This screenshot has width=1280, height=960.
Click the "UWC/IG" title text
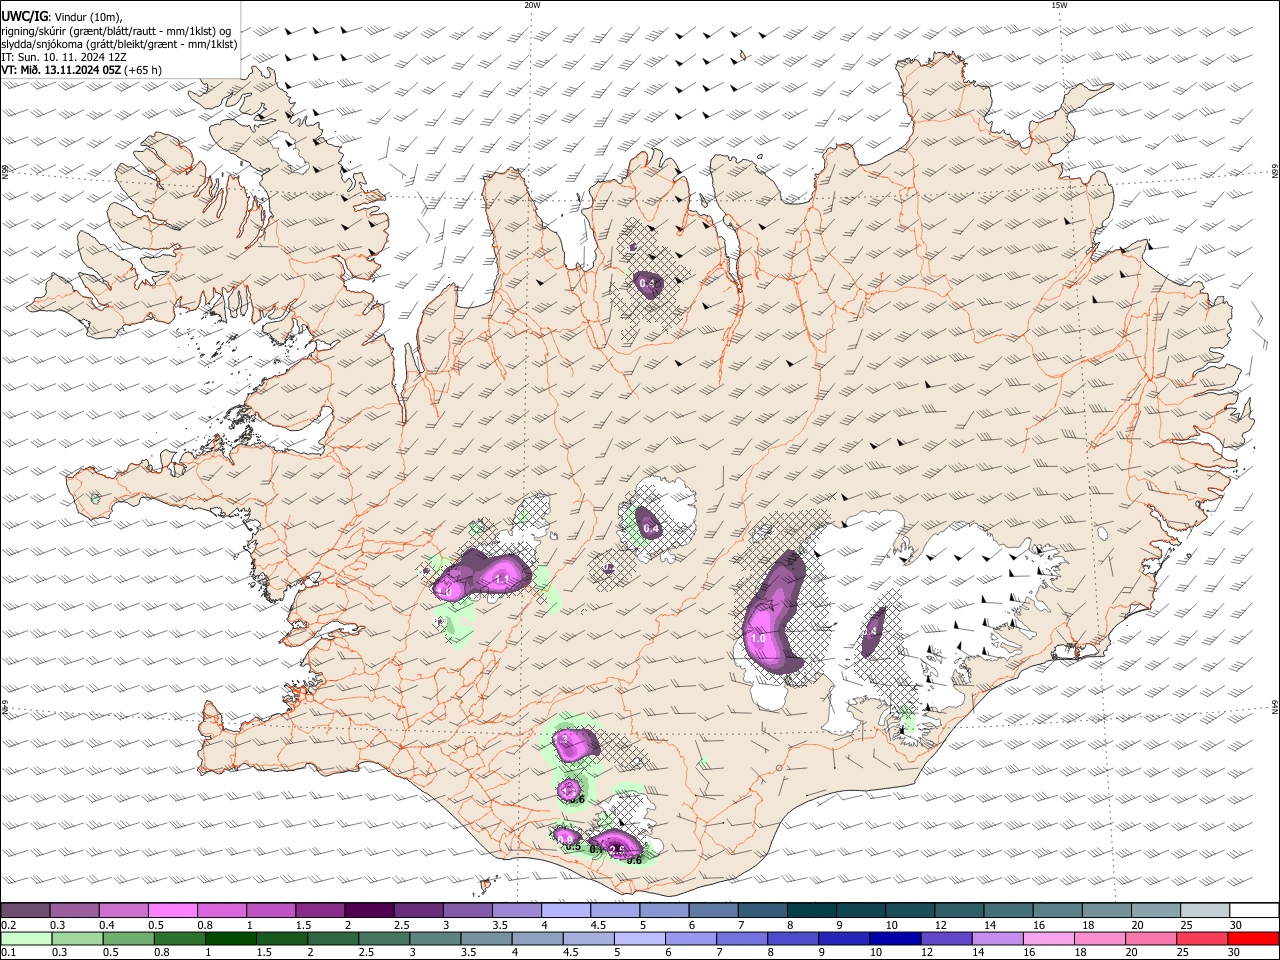[25, 16]
